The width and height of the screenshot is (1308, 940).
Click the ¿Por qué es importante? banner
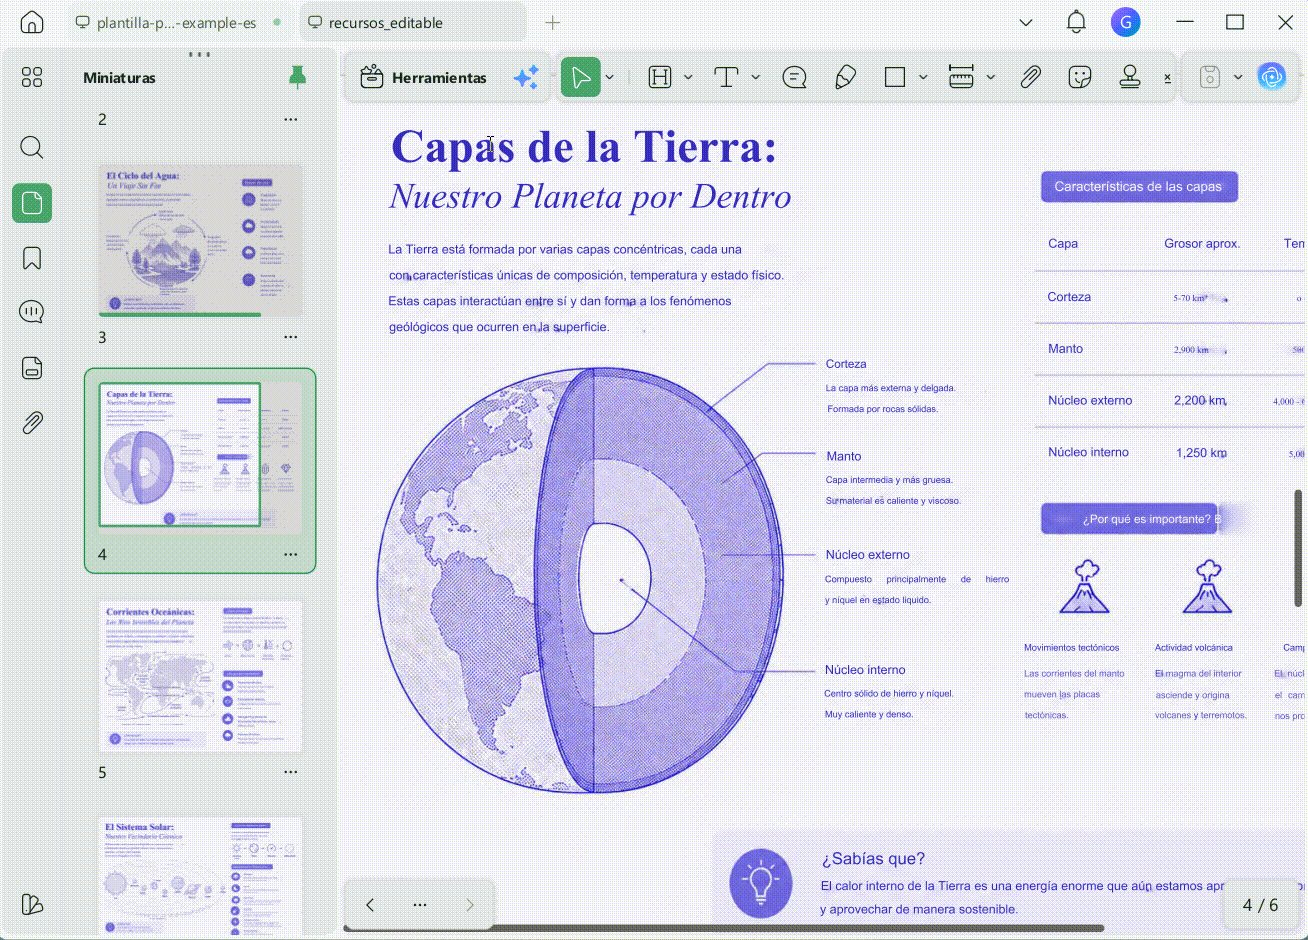pyautogui.click(x=1131, y=518)
